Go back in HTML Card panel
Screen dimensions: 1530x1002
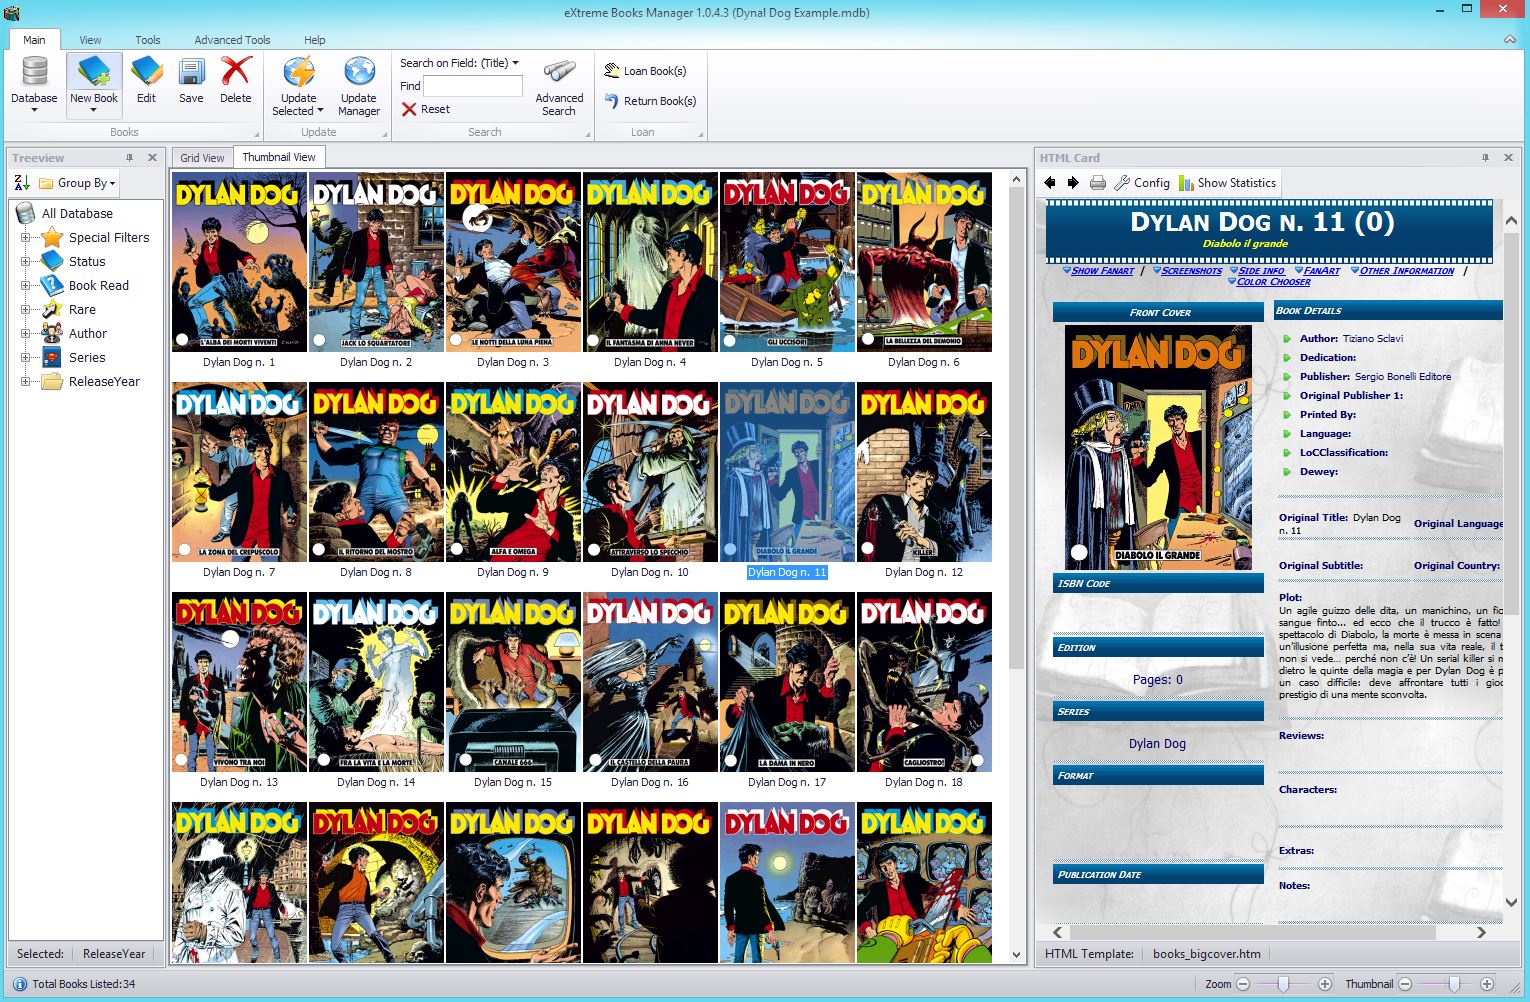coord(1050,183)
